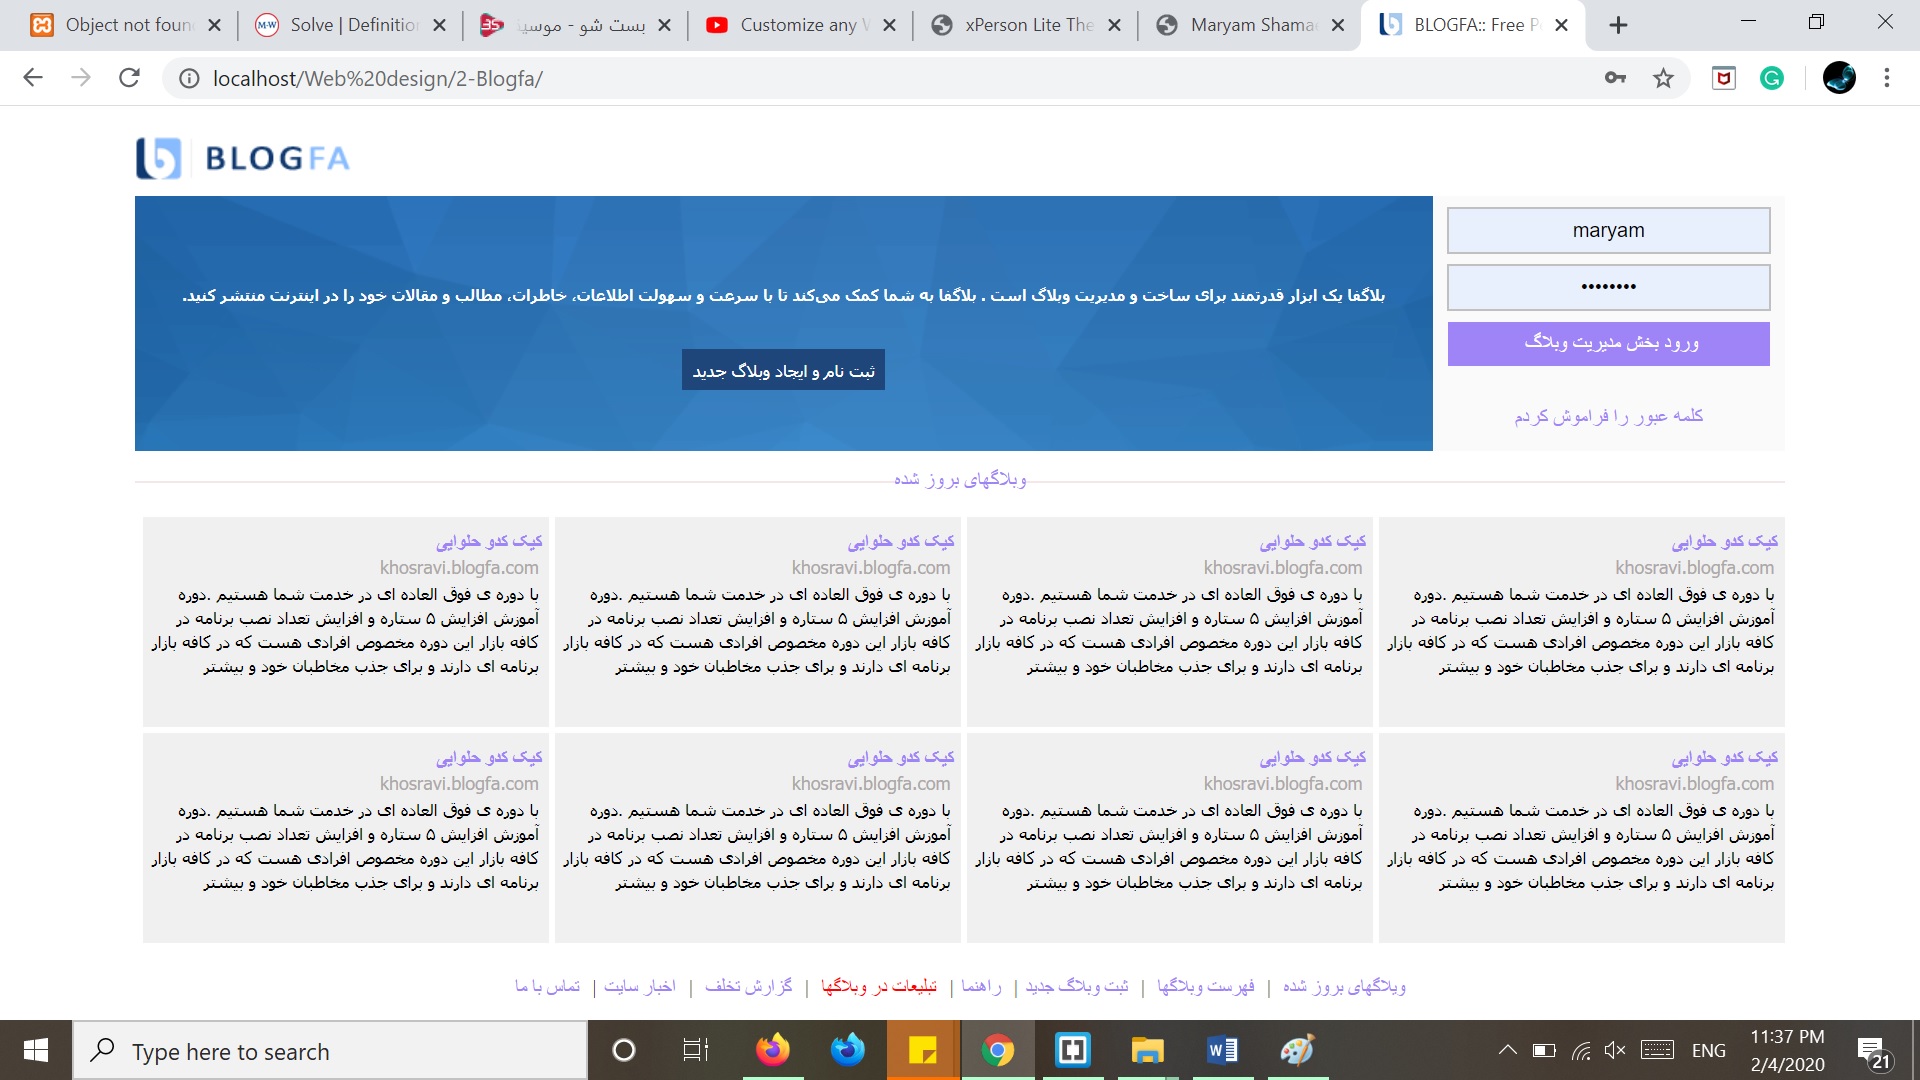Viewport: 1920px width, 1080px height.
Task: Open the red shield extension icon
Action: [1724, 78]
